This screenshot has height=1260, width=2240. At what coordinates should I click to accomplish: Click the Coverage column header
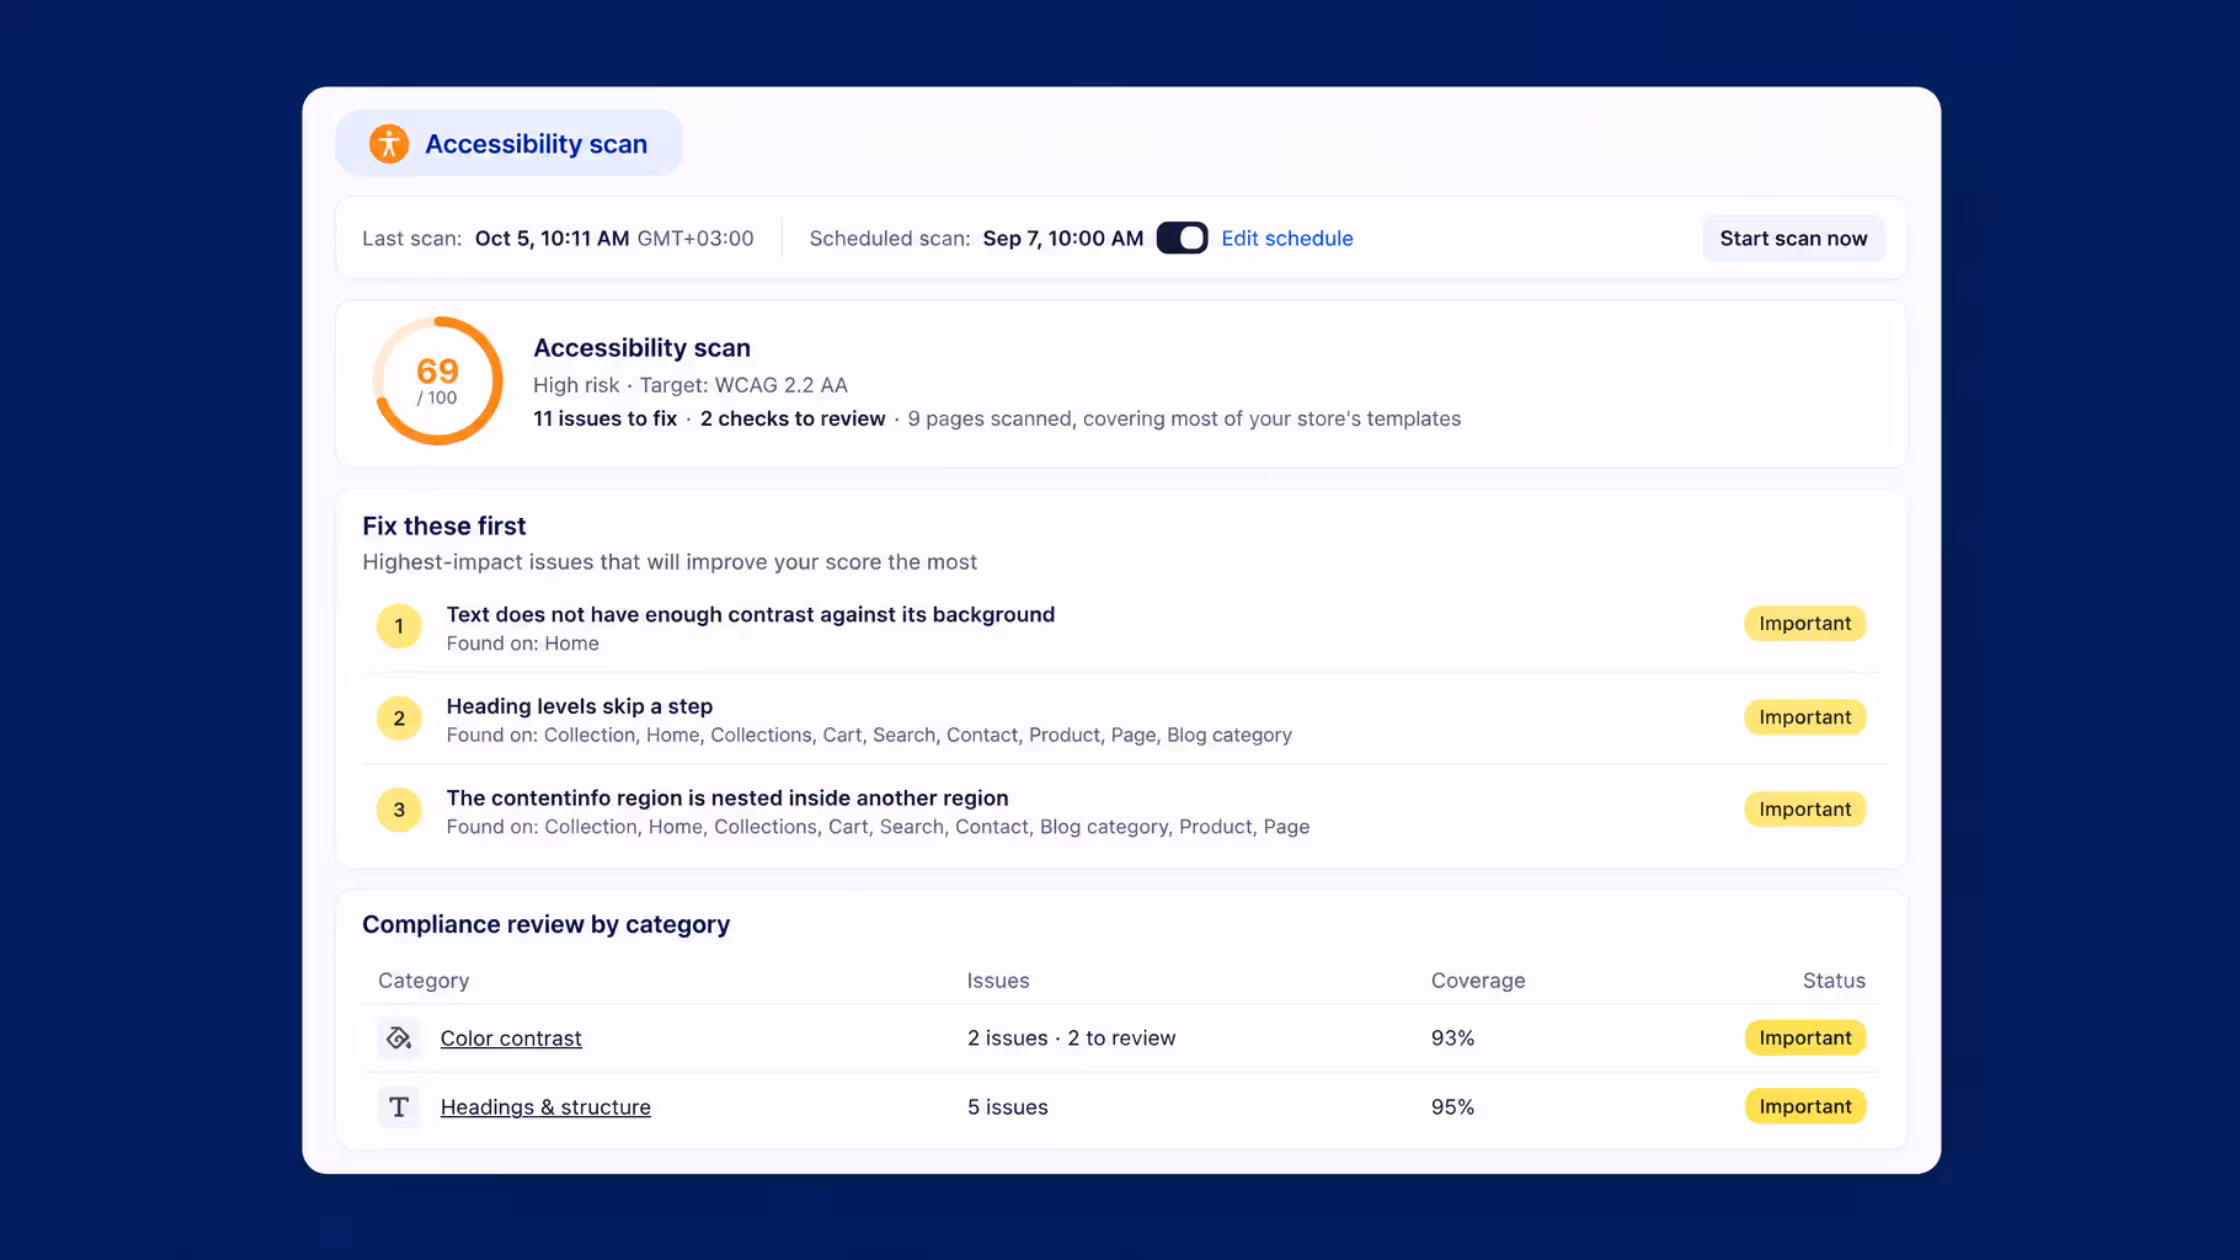pyautogui.click(x=1478, y=981)
